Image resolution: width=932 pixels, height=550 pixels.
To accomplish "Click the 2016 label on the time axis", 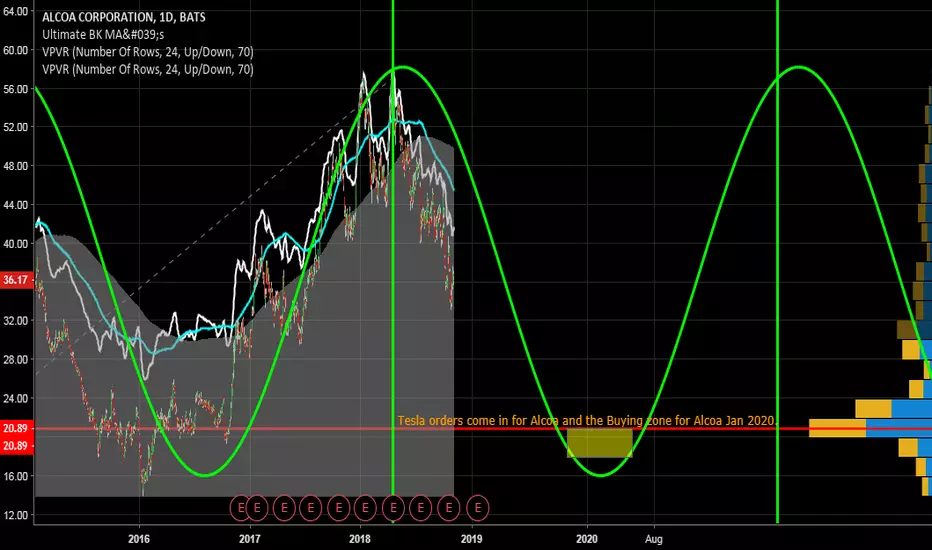I will pos(138,539).
